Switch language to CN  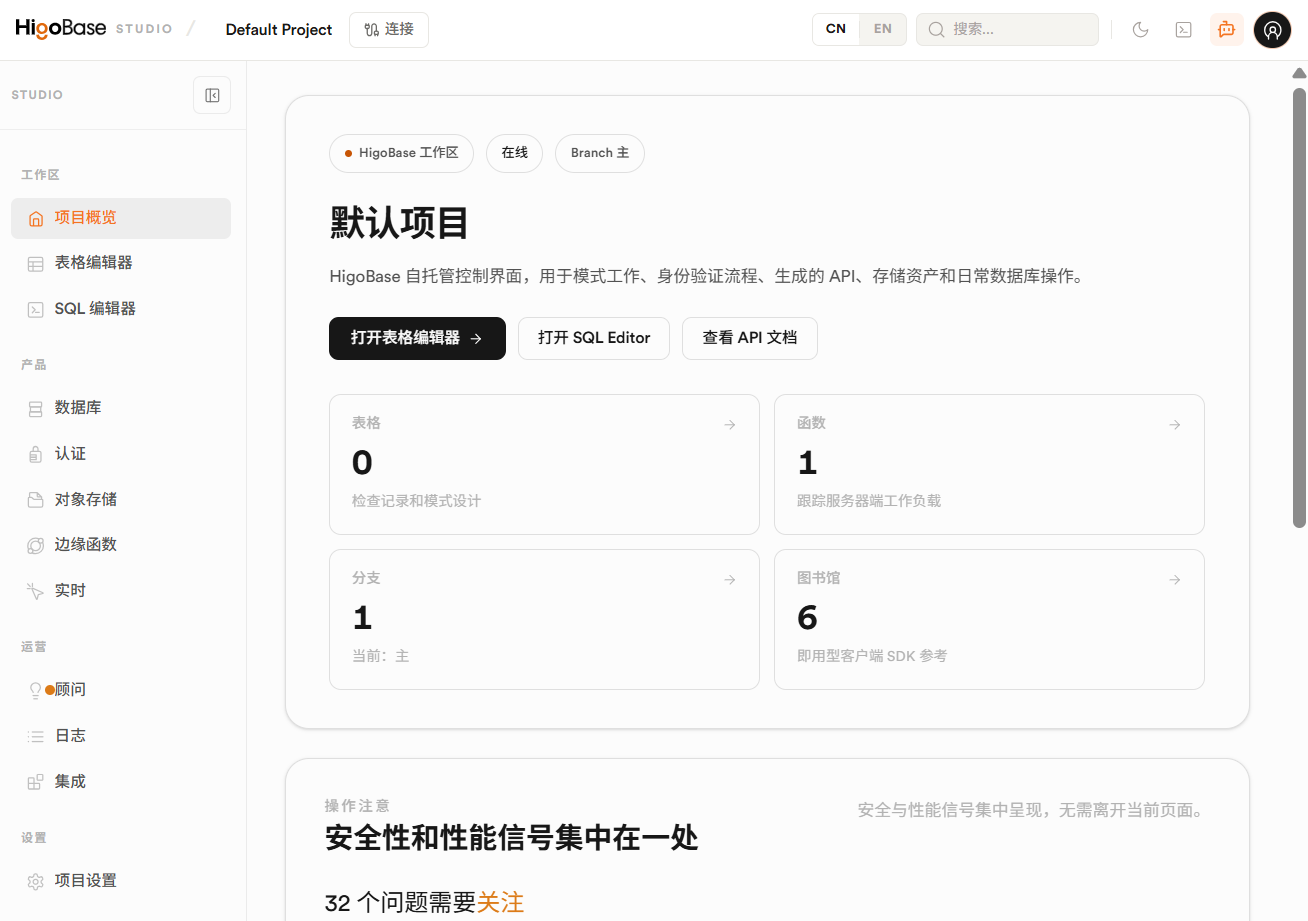coord(836,29)
